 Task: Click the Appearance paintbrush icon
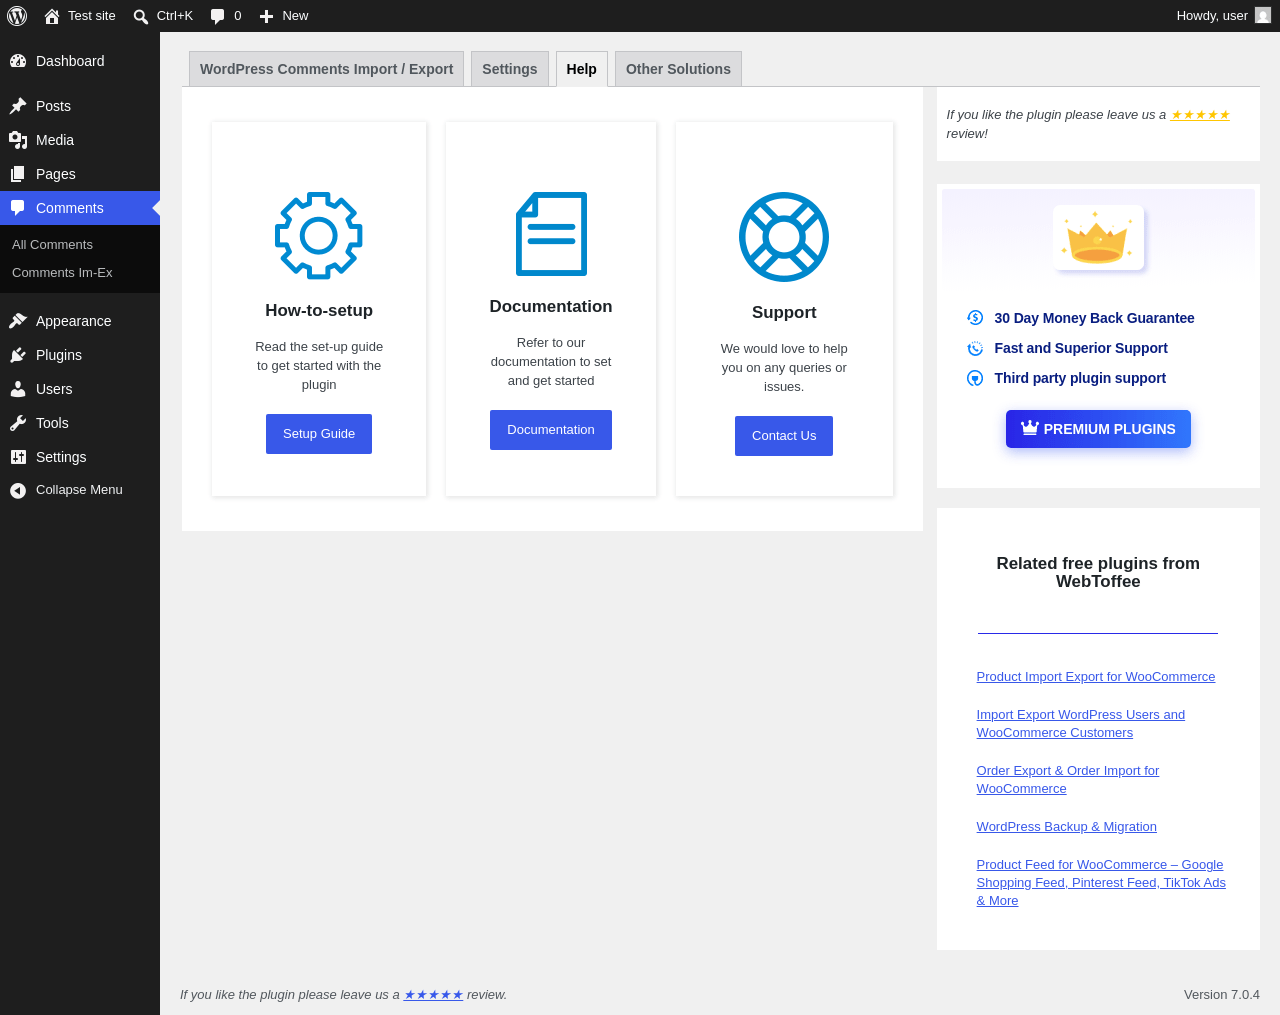click(x=18, y=321)
